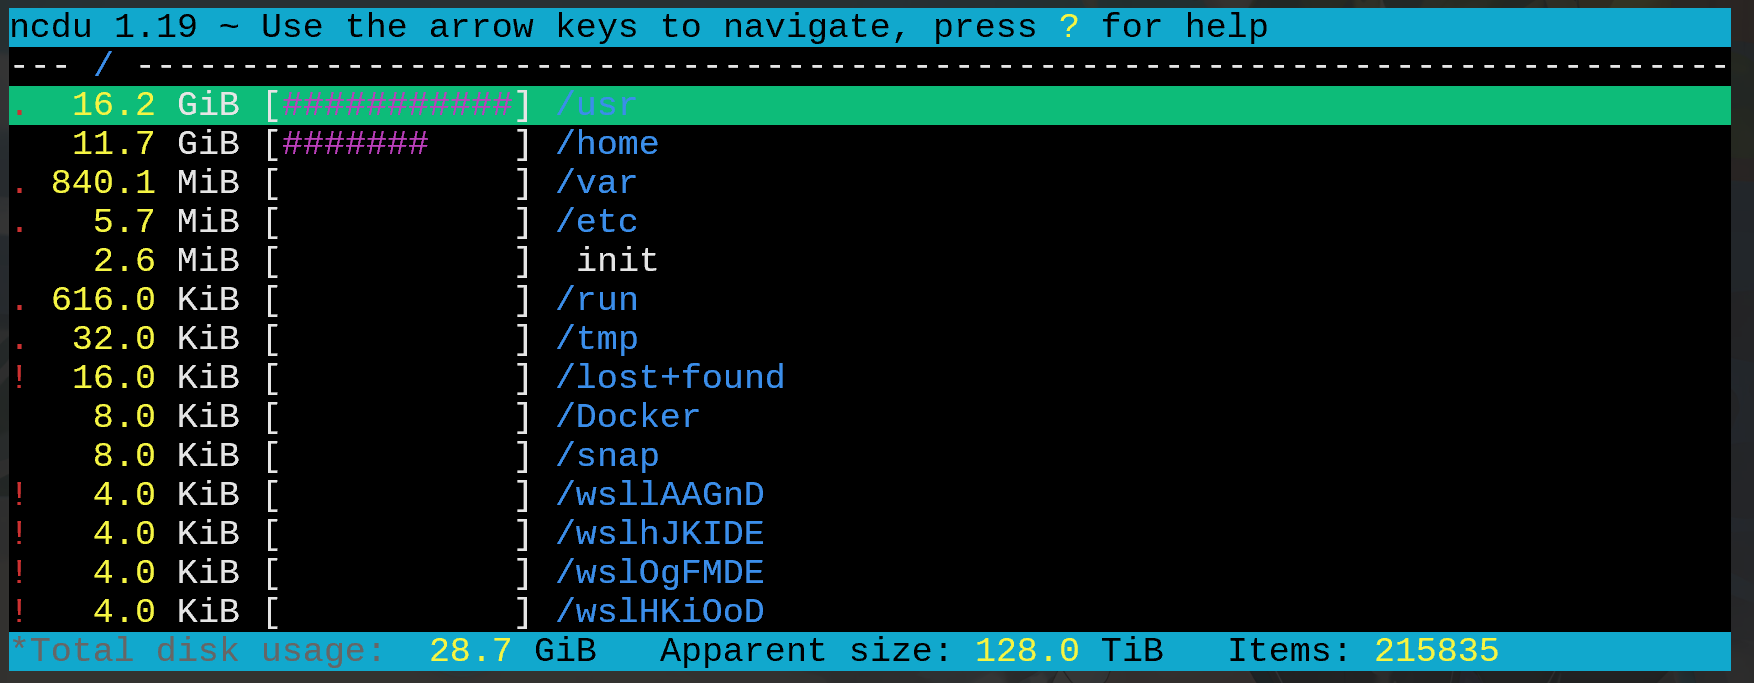This screenshot has width=1754, height=683.
Task: Select the /snap directory entry
Action: [x=607, y=456]
